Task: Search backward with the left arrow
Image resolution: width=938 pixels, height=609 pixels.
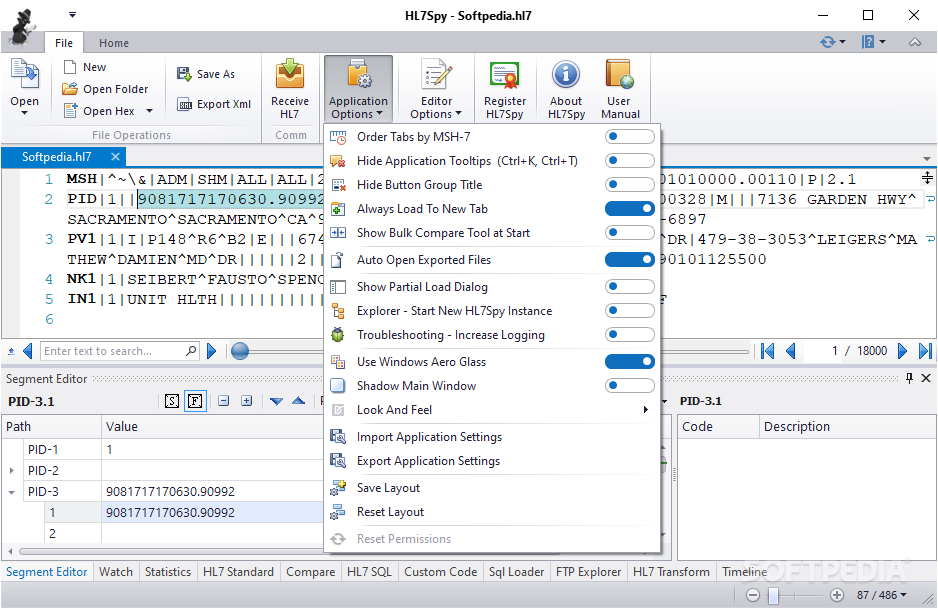Action: point(28,351)
